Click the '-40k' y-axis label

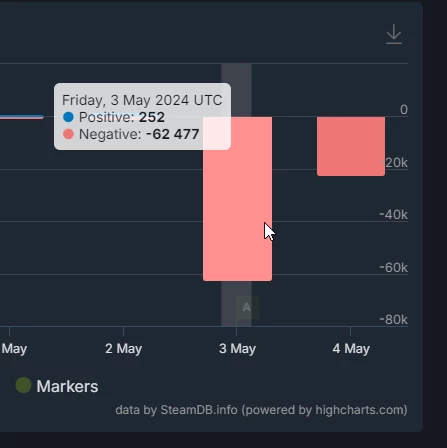click(x=394, y=215)
